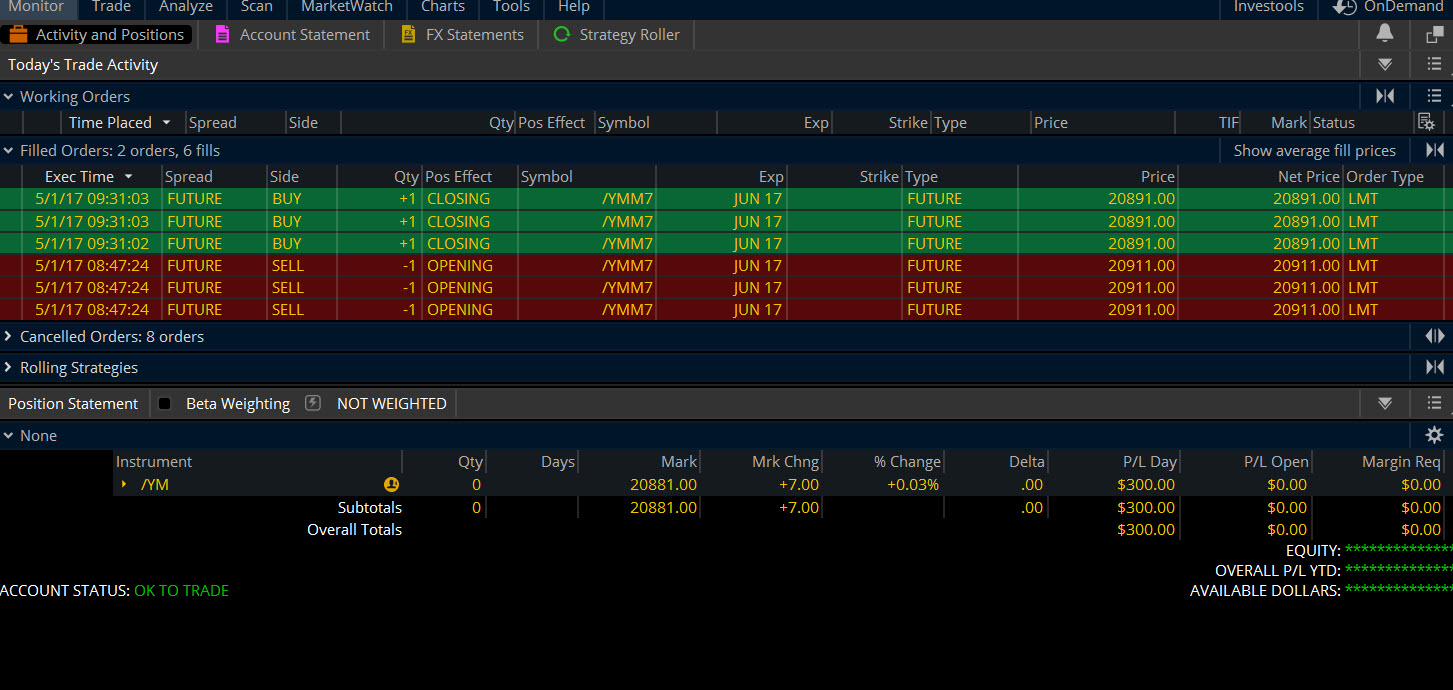Image resolution: width=1453 pixels, height=690 pixels.
Task: Click the orange account icon in the /YM row
Action: [391, 484]
